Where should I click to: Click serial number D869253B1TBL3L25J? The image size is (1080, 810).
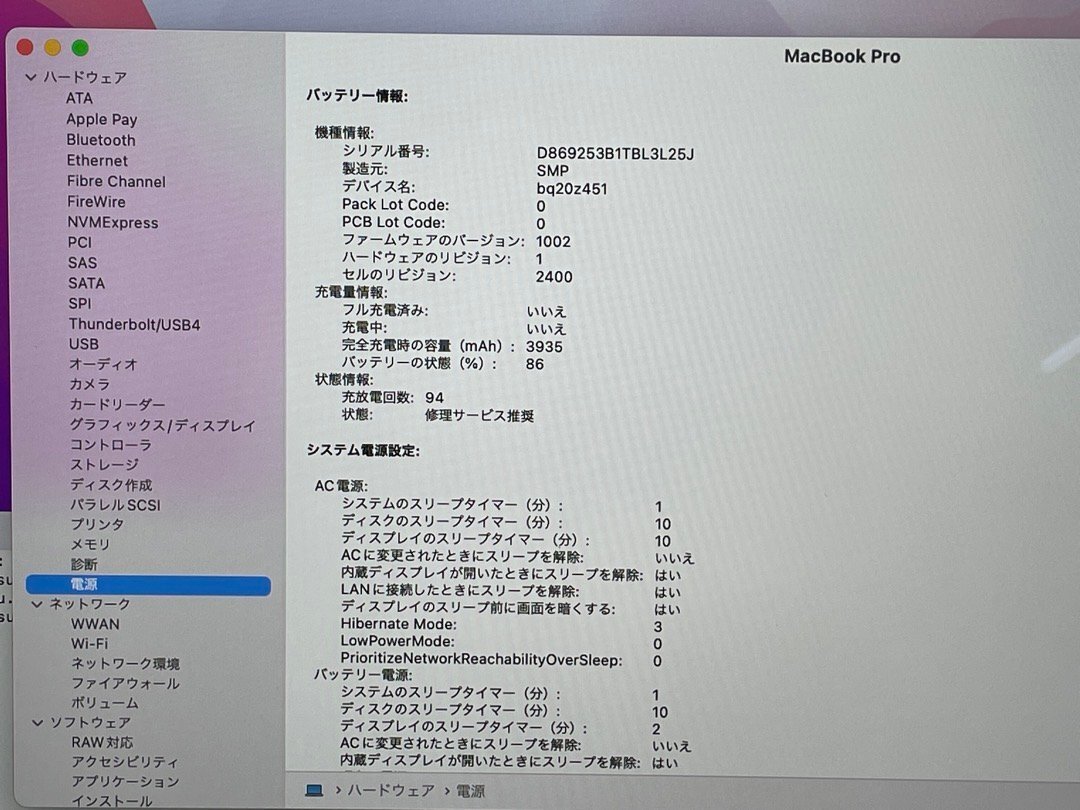[615, 154]
